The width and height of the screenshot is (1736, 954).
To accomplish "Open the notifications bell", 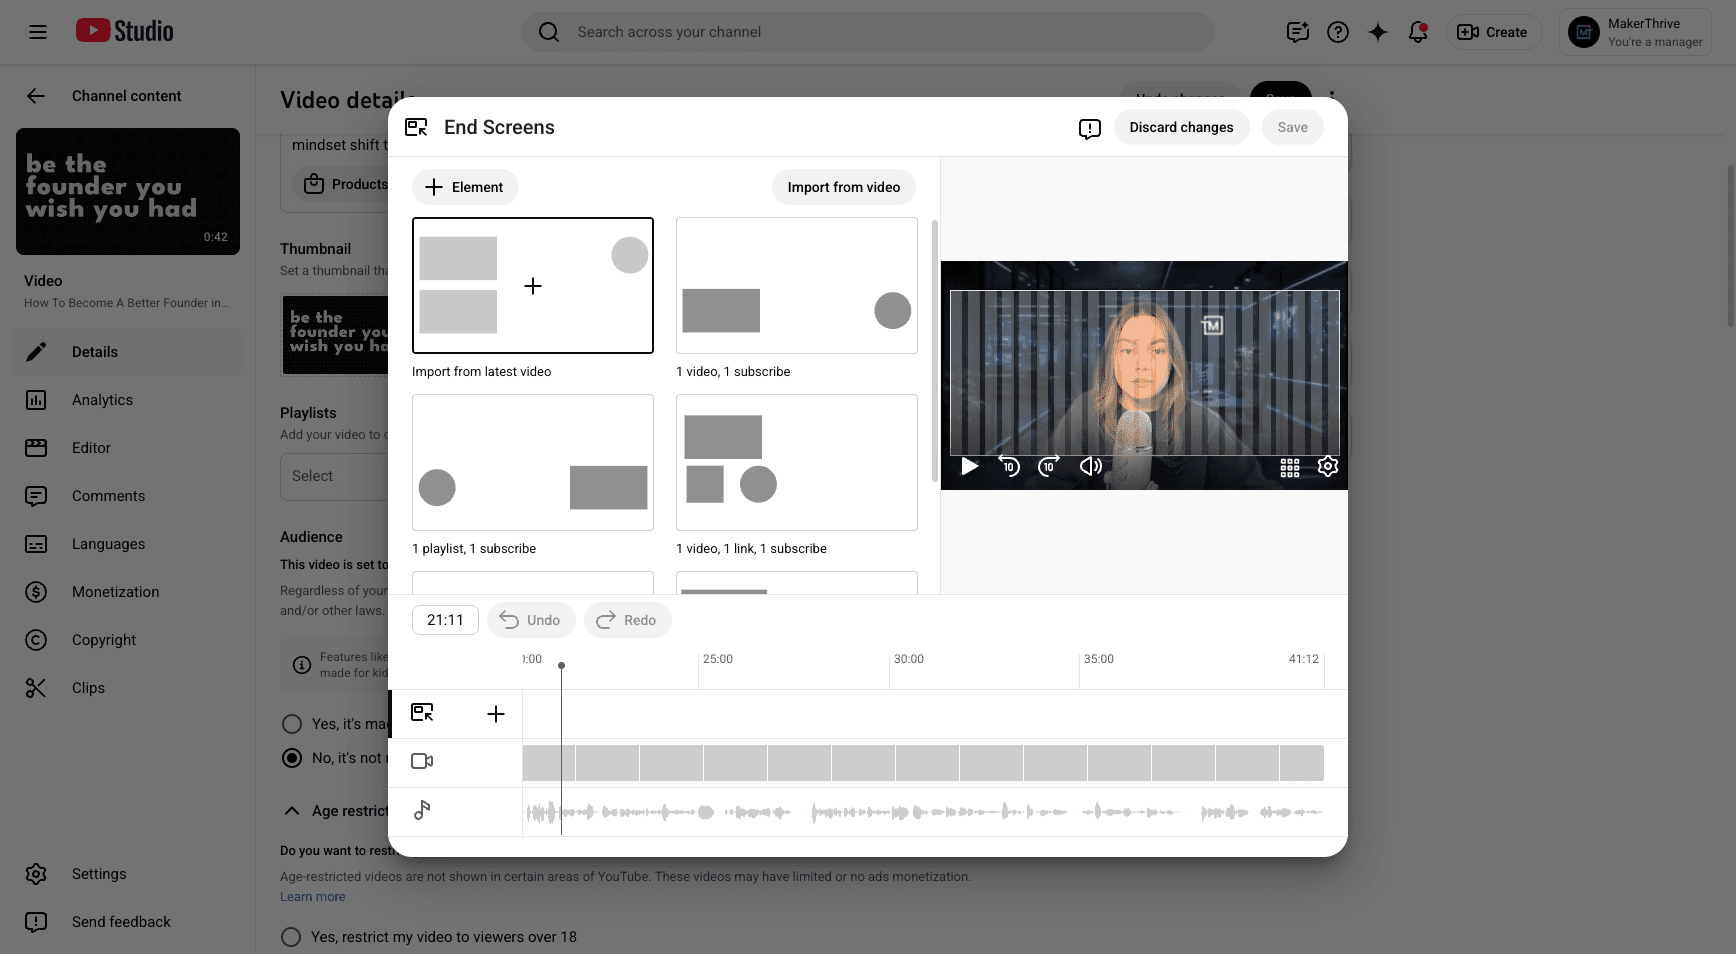I will (1418, 32).
